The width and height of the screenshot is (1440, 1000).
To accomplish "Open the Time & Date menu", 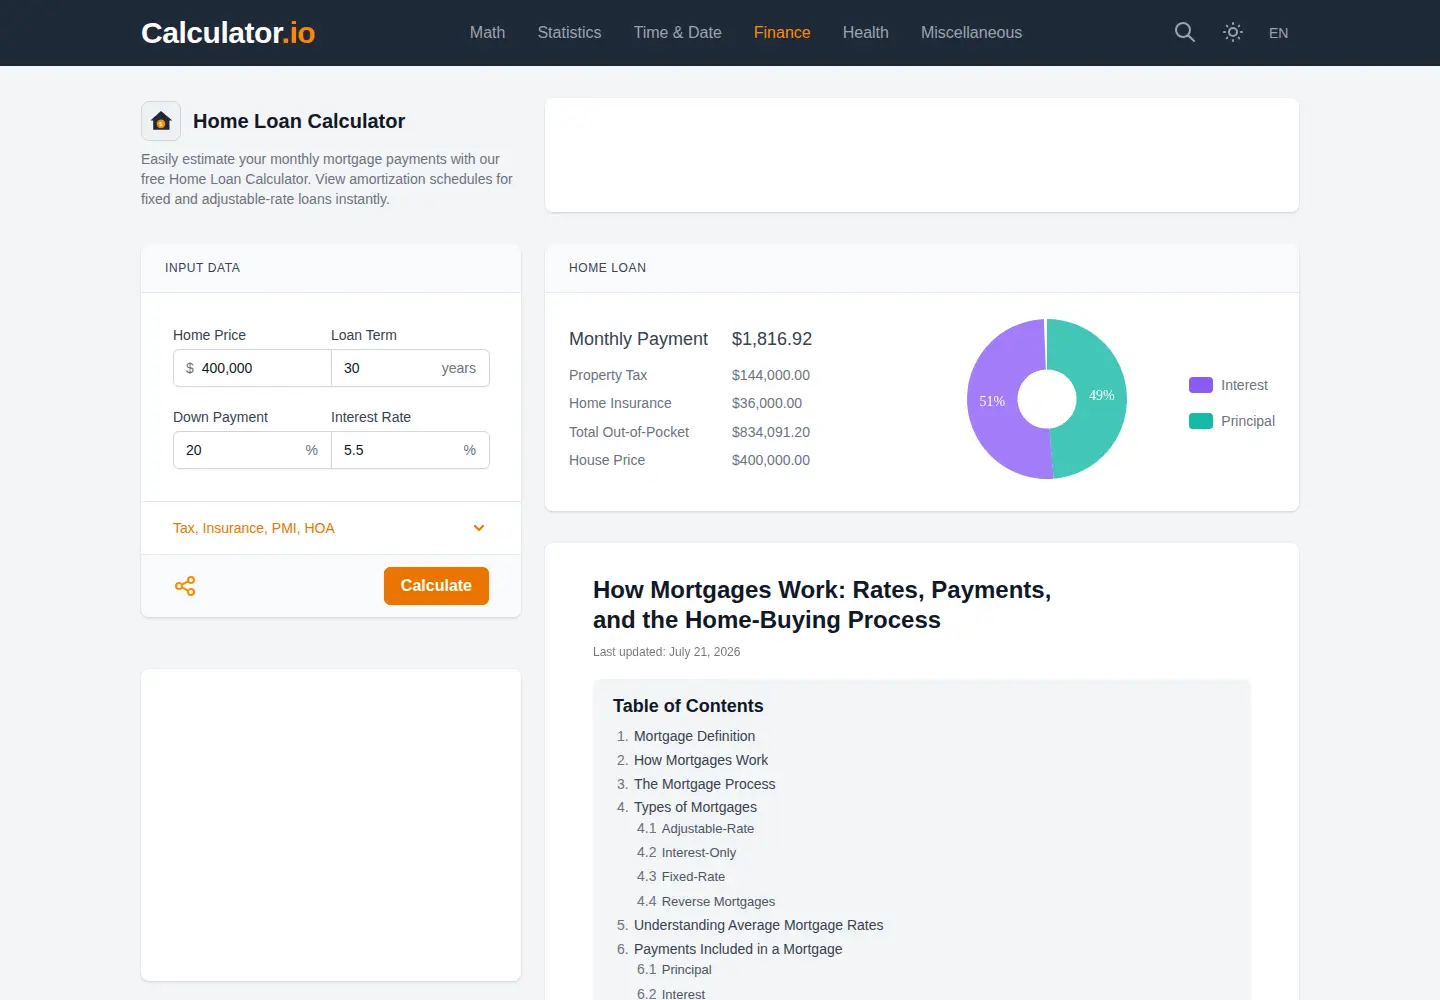I will pos(677,32).
